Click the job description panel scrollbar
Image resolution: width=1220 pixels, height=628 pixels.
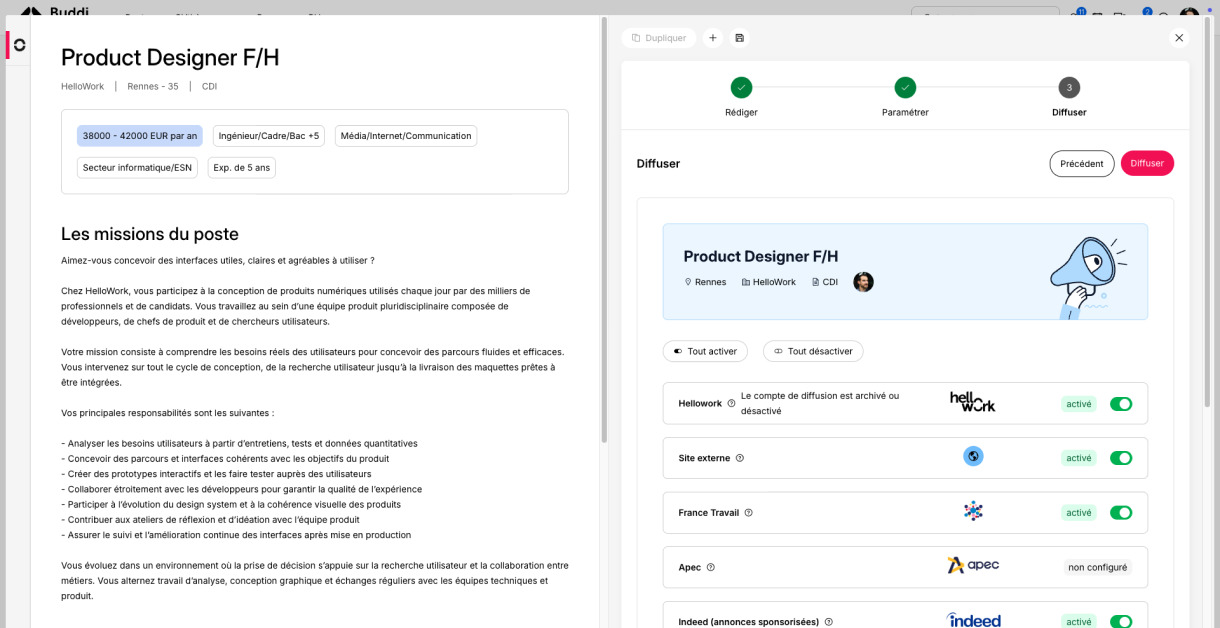604,230
